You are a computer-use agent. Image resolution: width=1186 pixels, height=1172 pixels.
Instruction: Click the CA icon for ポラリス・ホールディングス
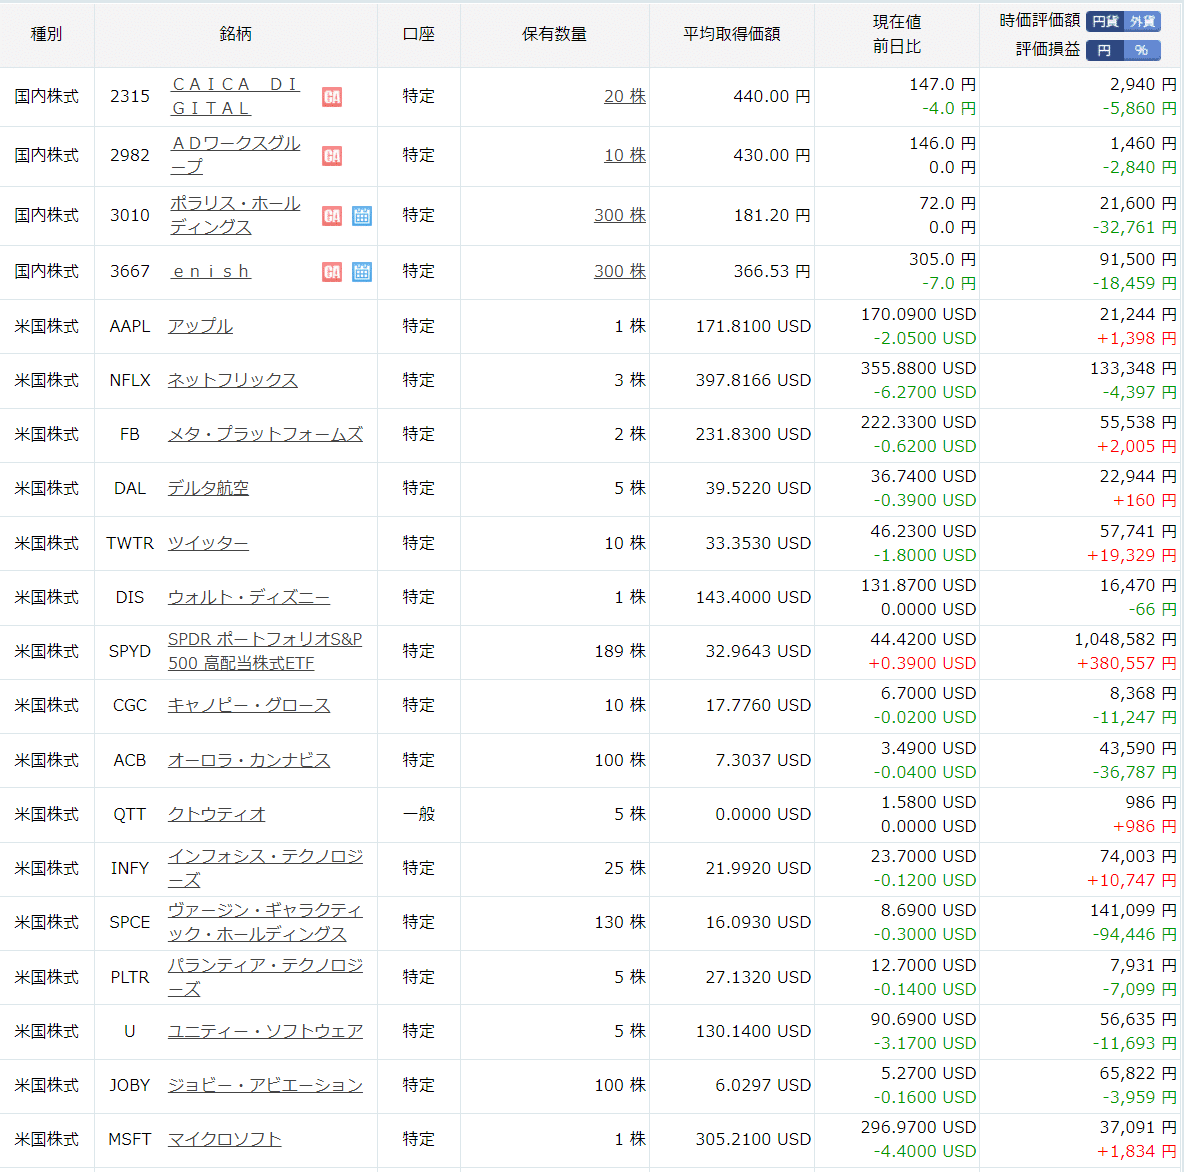click(x=331, y=216)
